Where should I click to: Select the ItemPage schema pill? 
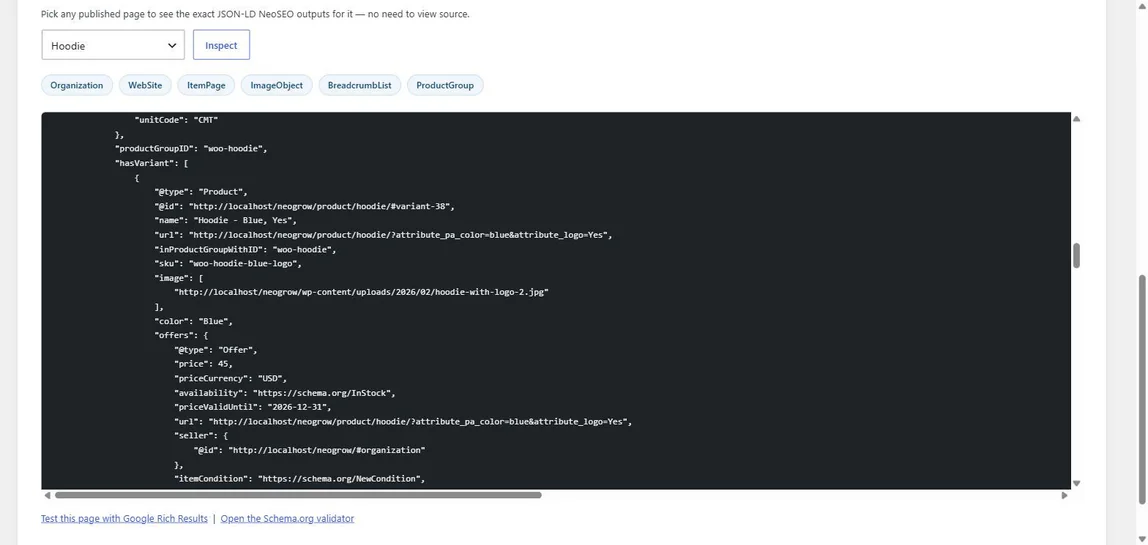(x=206, y=85)
